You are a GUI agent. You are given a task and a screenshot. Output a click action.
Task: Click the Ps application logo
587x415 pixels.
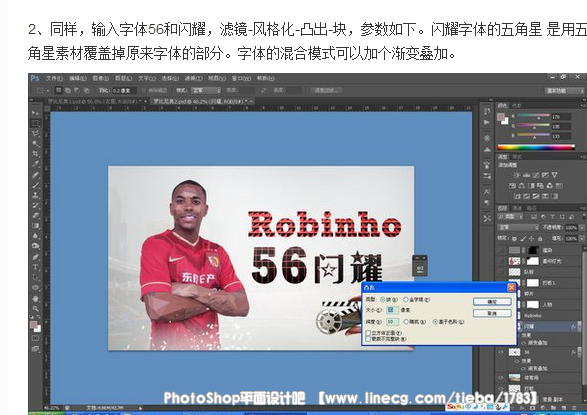pos(35,78)
